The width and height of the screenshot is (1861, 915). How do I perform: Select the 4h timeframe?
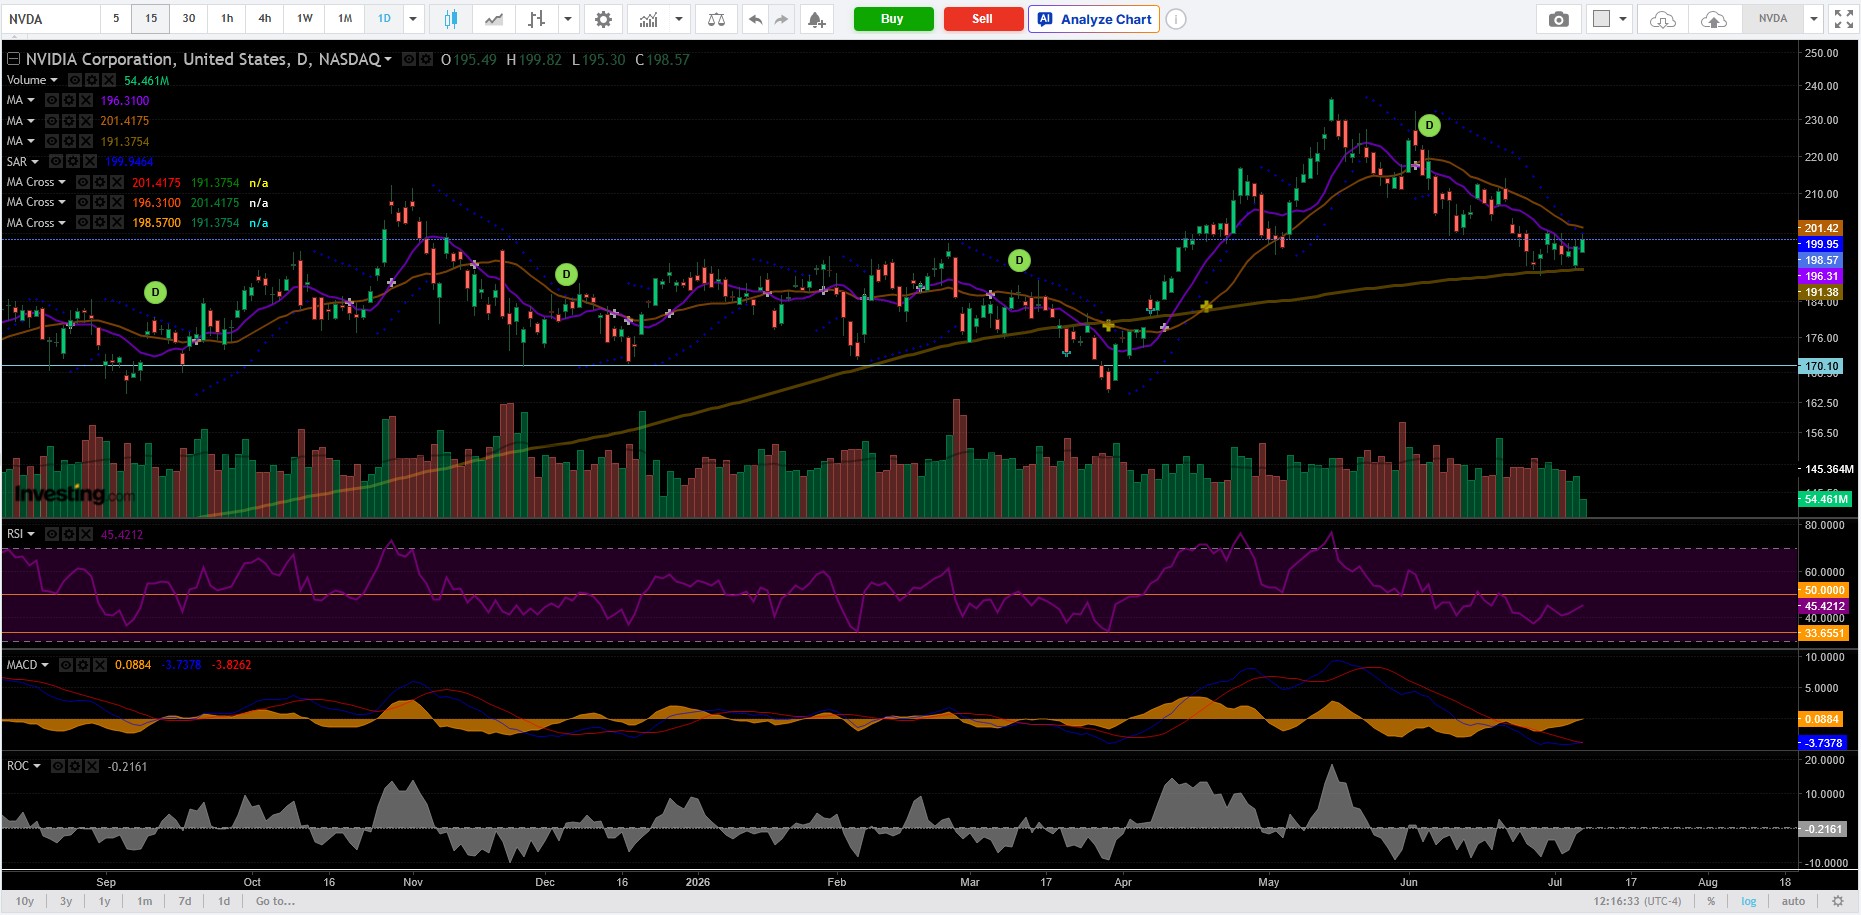click(x=265, y=19)
